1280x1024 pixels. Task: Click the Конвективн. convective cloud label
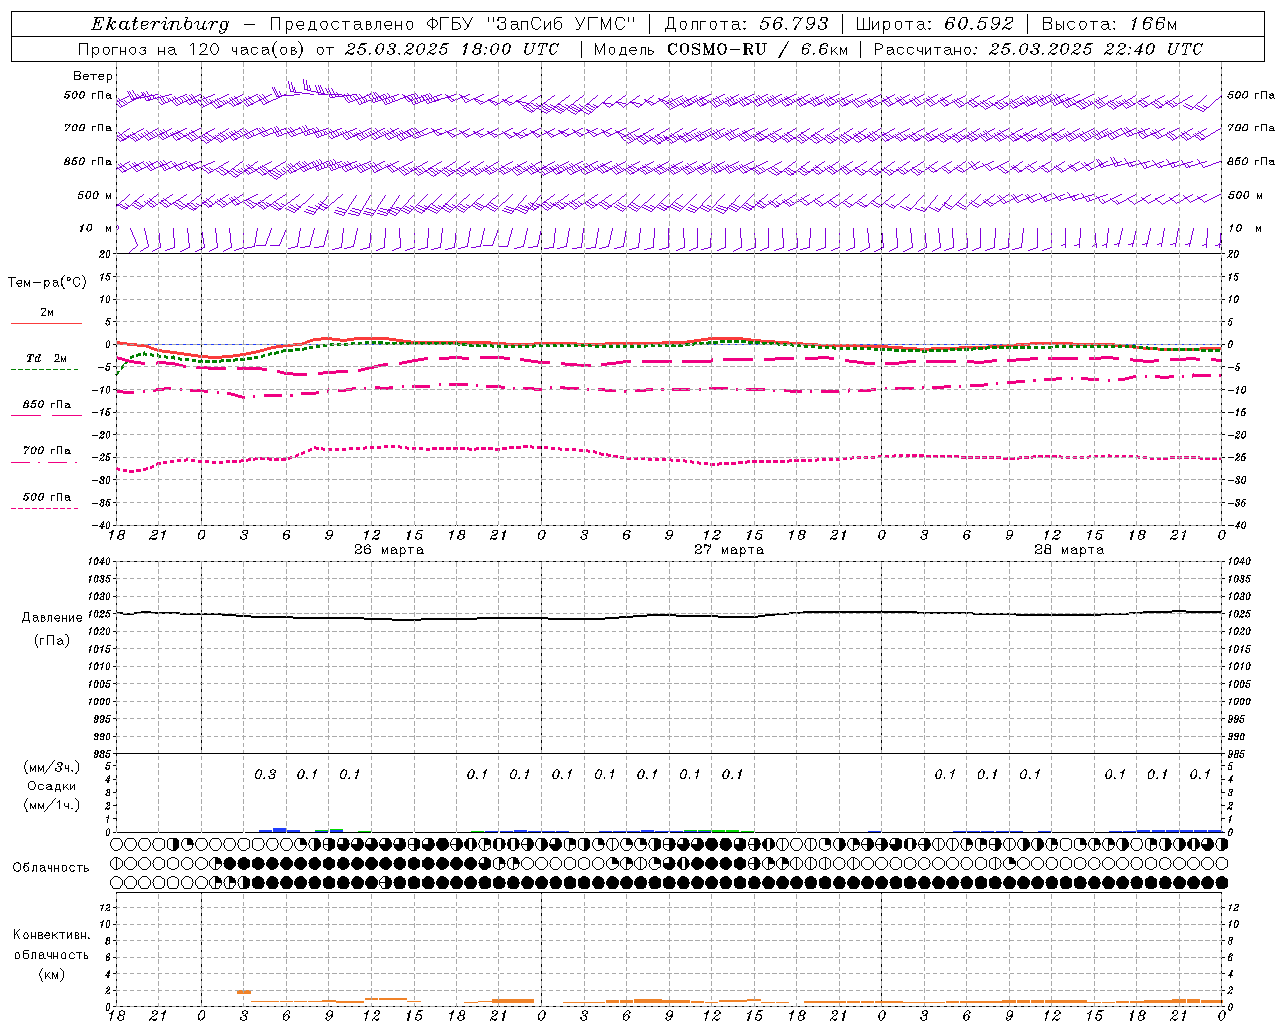pyautogui.click(x=51, y=935)
